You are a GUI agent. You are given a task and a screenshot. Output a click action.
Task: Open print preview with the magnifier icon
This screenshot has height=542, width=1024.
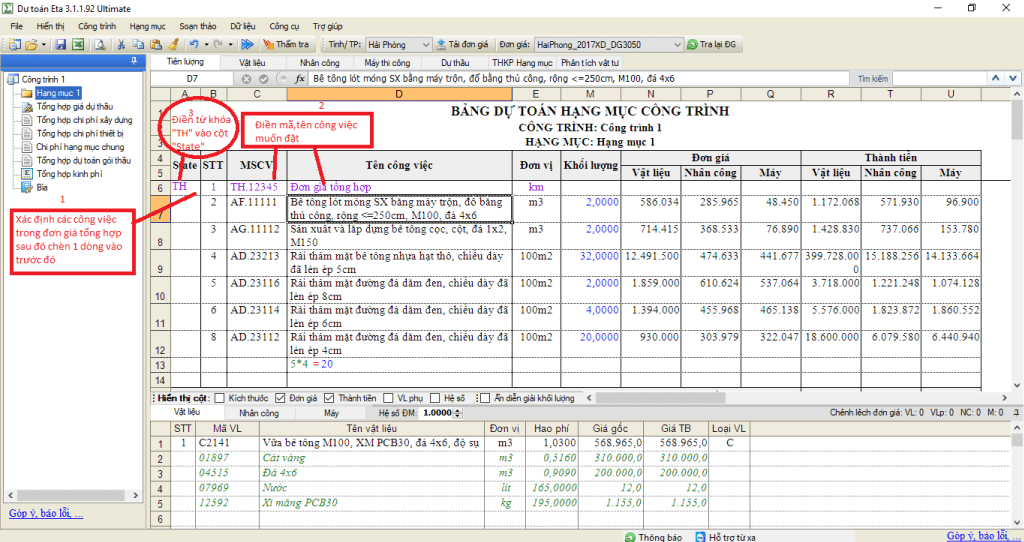click(x=99, y=45)
